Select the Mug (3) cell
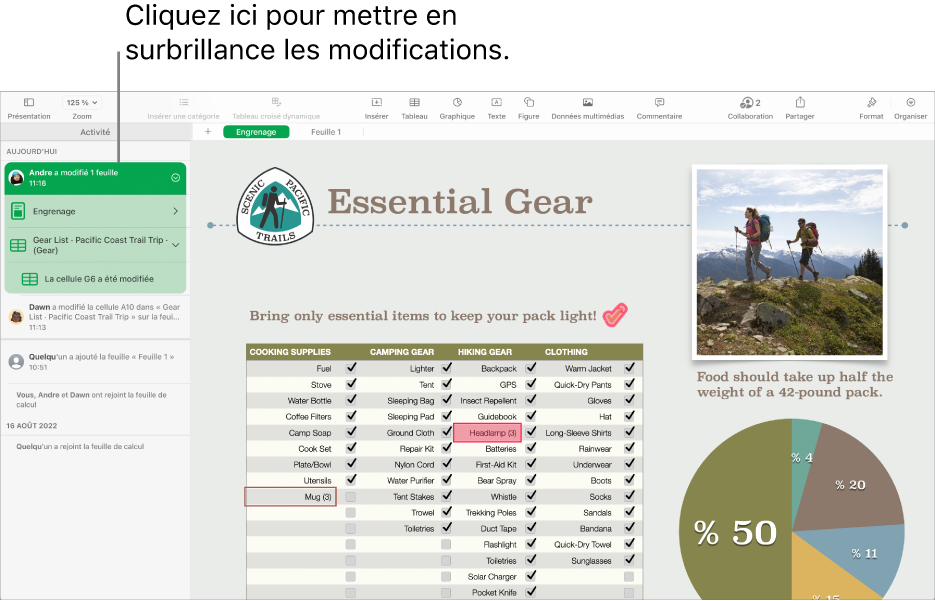The image size is (935, 601). click(290, 497)
